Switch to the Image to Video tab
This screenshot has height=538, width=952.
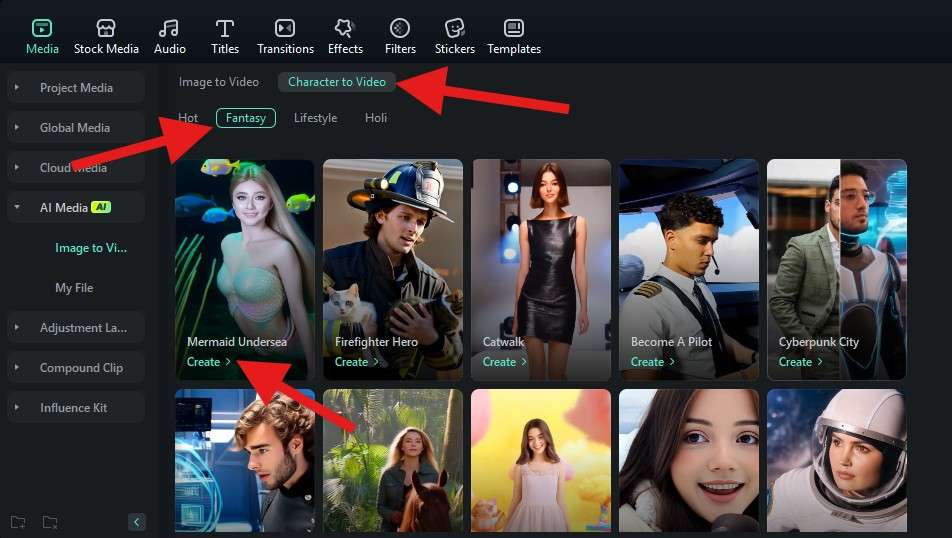point(219,82)
